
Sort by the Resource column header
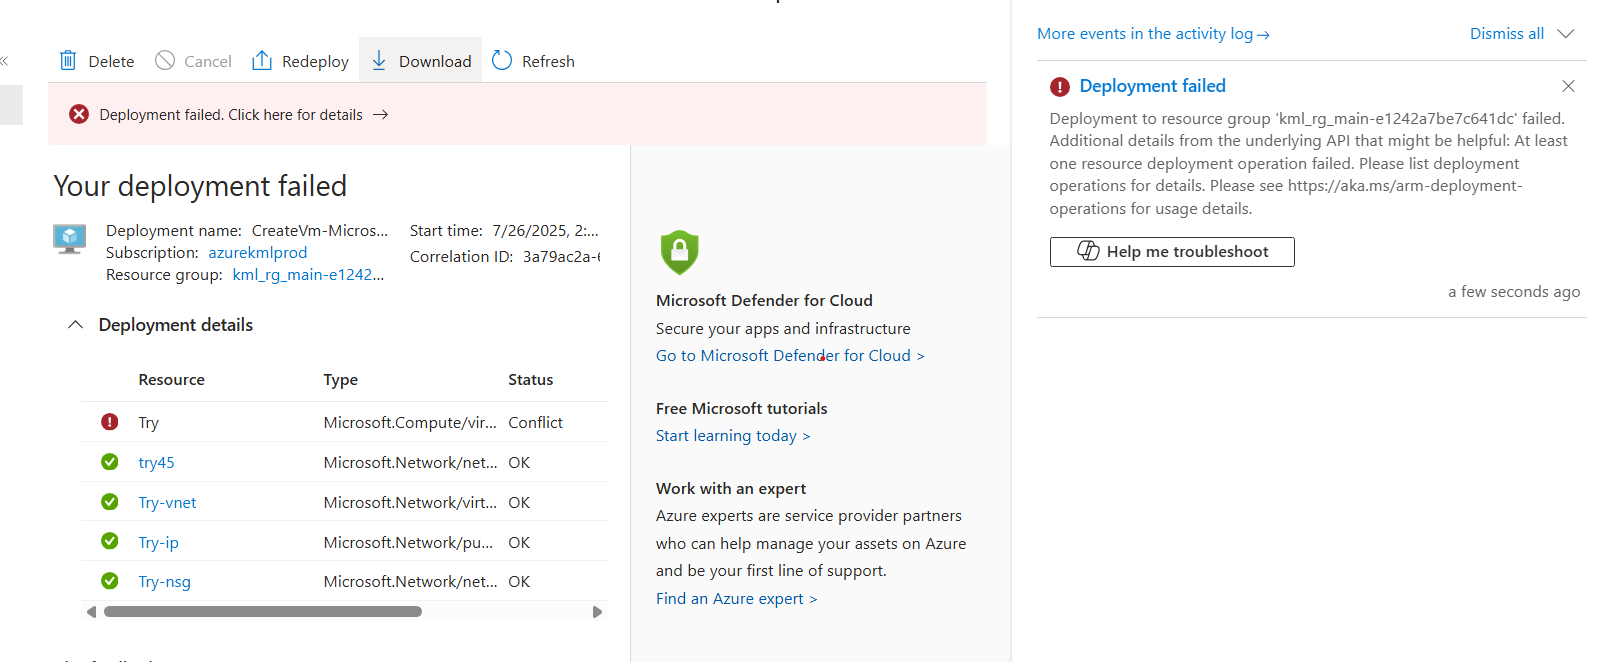tap(171, 380)
